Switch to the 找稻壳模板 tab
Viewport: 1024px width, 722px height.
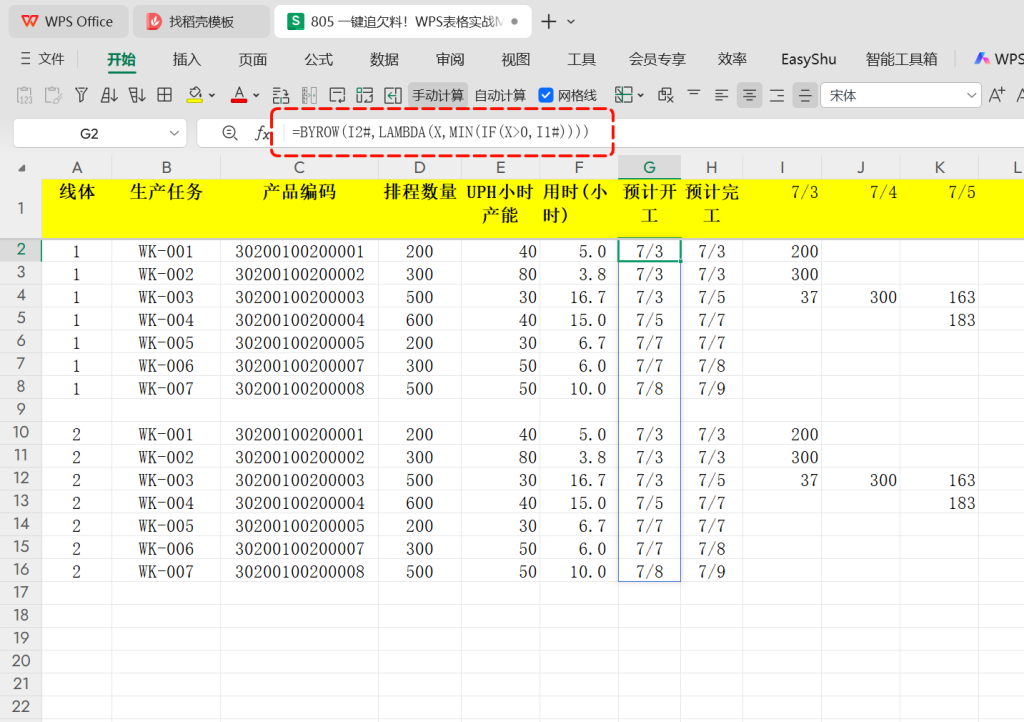tap(200, 22)
